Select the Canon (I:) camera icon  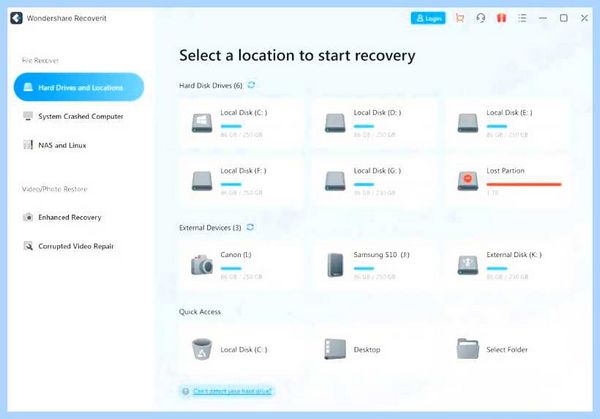coord(202,265)
